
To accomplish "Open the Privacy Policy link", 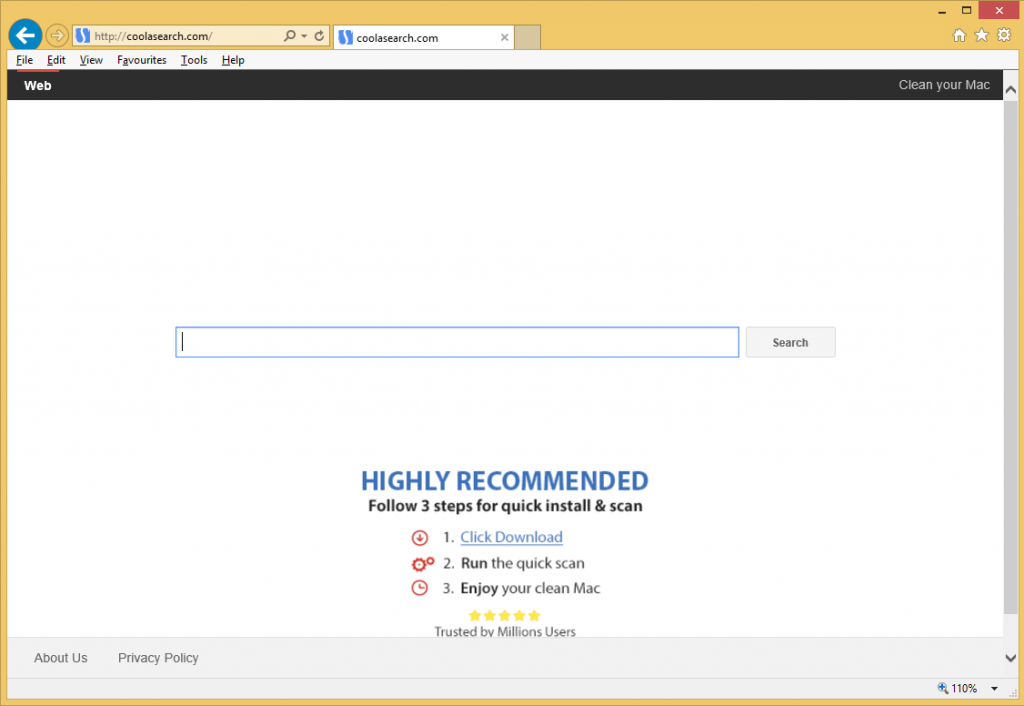I will click(158, 658).
